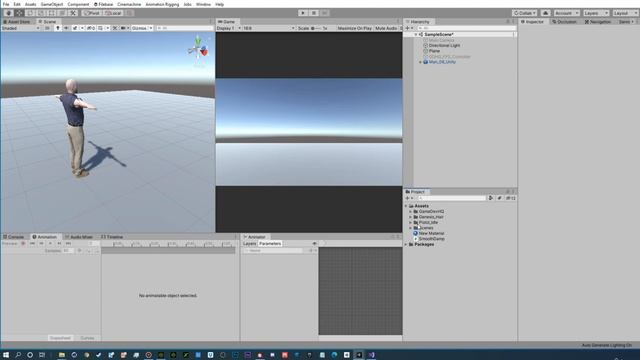The height and width of the screenshot is (360, 640).
Task: Open the custom editor tools icon
Action: coord(73,13)
